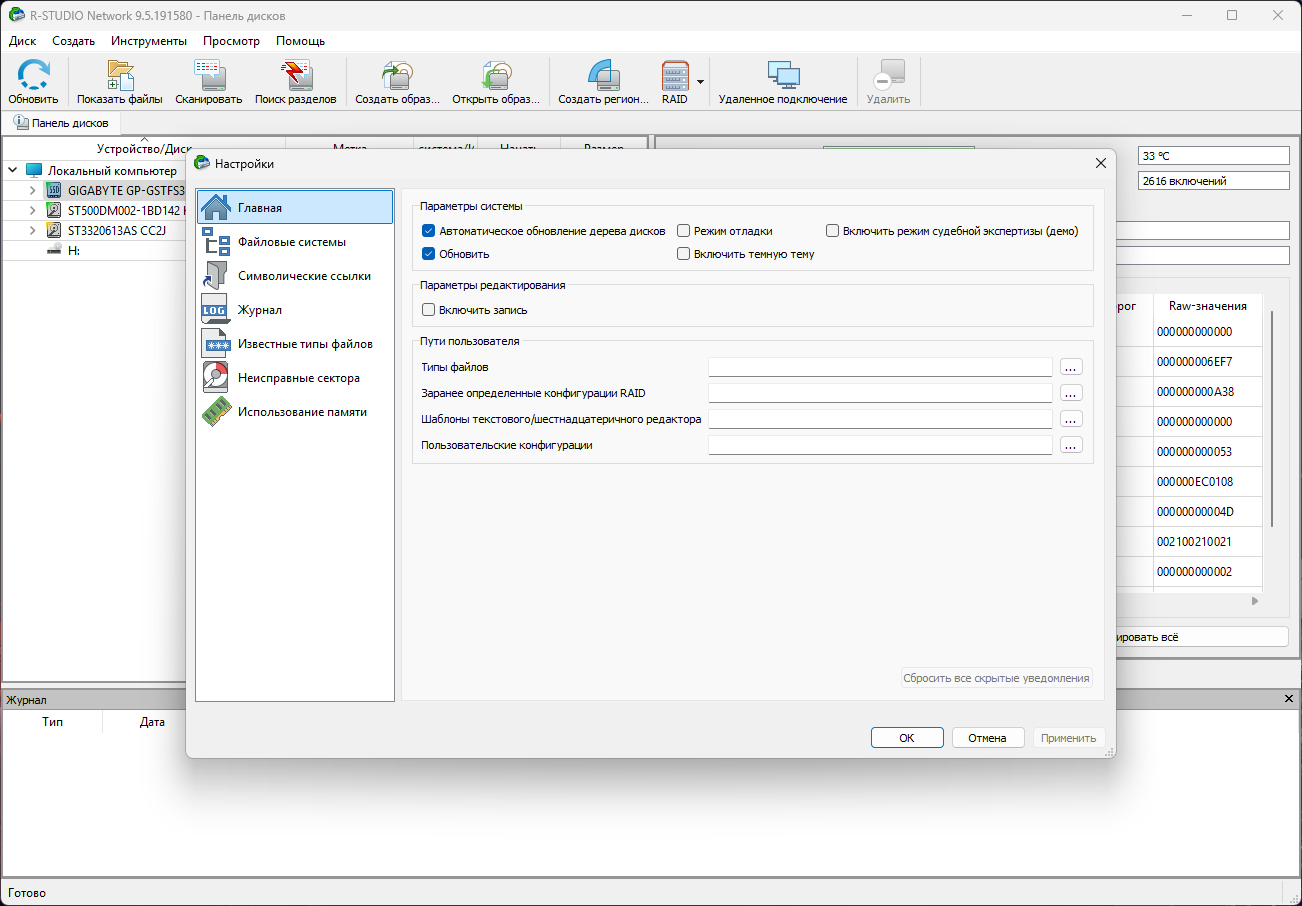Screen dimensions: 1302x906
Task: Expand the GIGABYTE GP-GSTFS disk node
Action: coord(32,190)
